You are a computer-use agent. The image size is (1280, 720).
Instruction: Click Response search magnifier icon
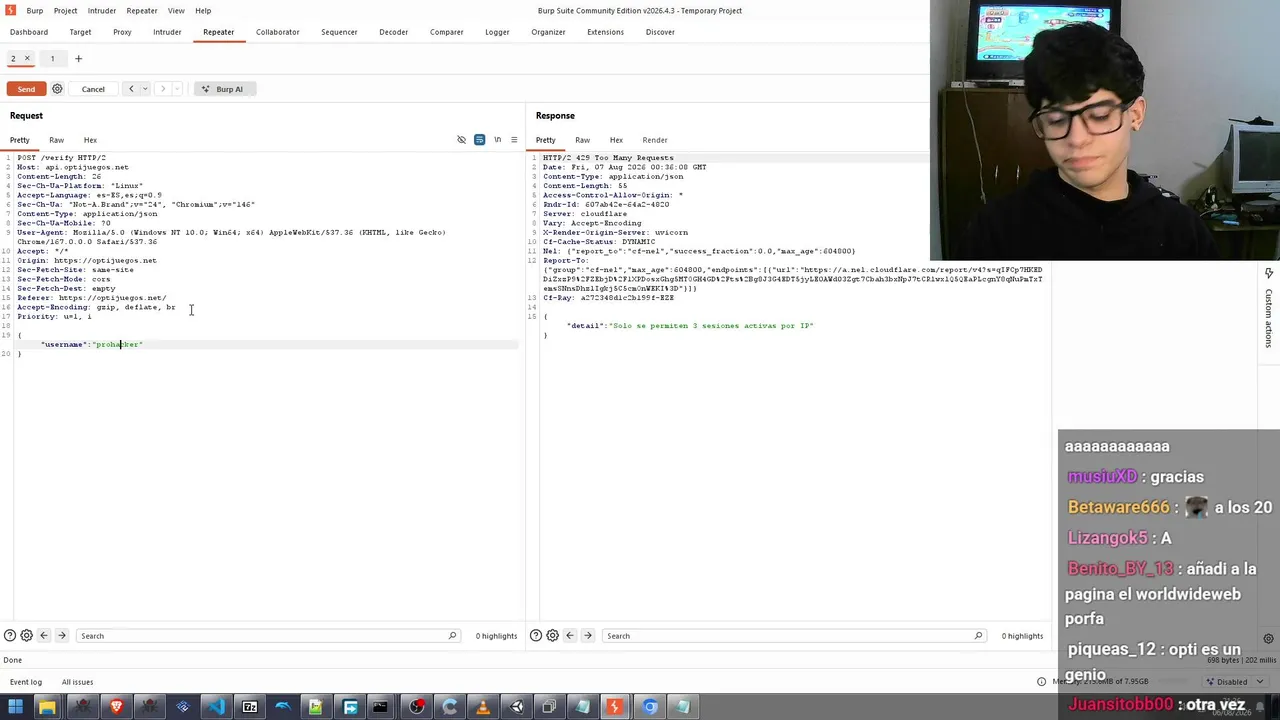978,636
